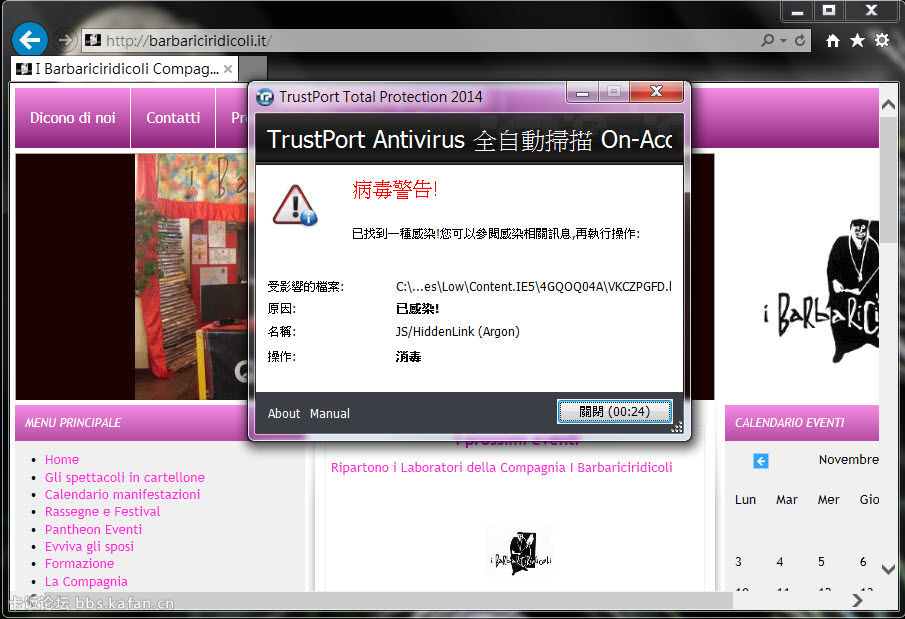Viewport: 905px width, 619px height.
Task: Open browser Tools gear icon
Action: coord(882,40)
